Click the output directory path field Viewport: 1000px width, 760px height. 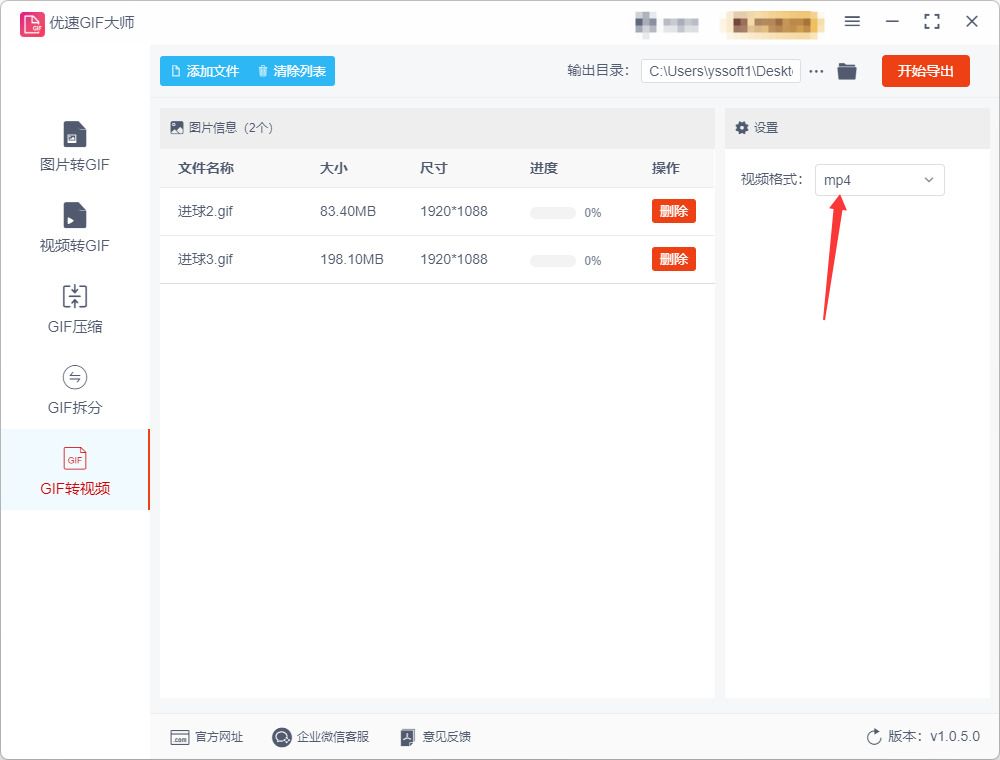point(721,71)
